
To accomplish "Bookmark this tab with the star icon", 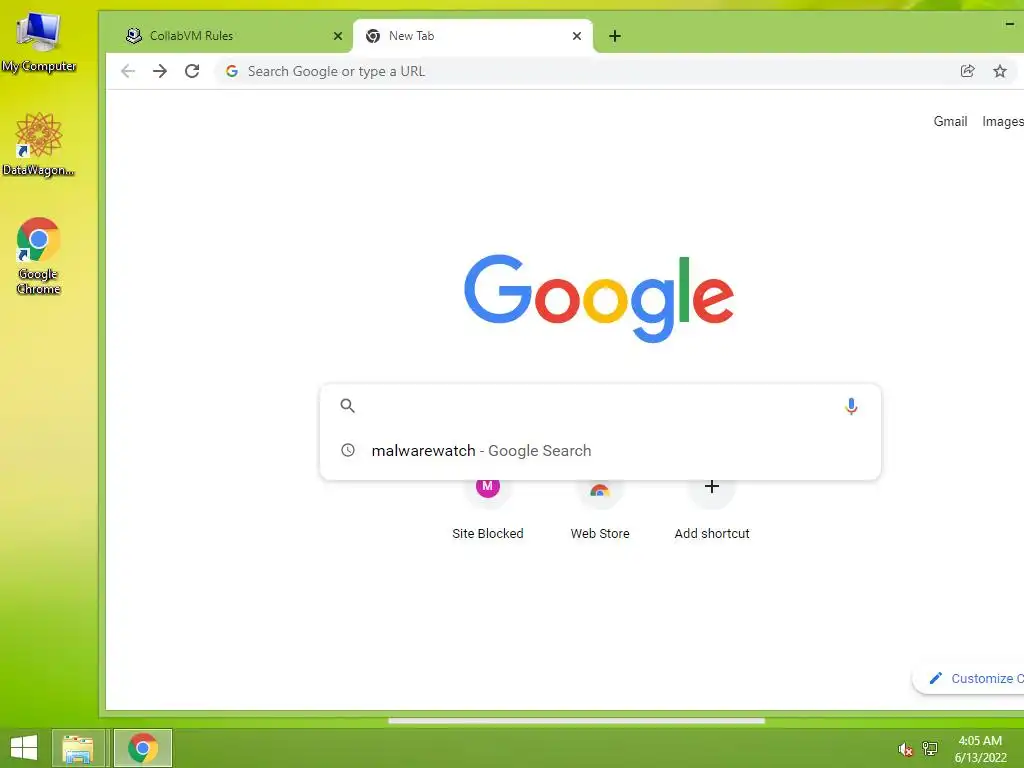I will (x=1000, y=71).
